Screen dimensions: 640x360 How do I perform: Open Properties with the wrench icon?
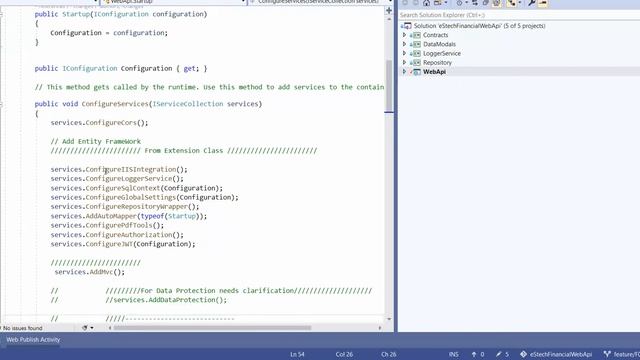(531, 3)
